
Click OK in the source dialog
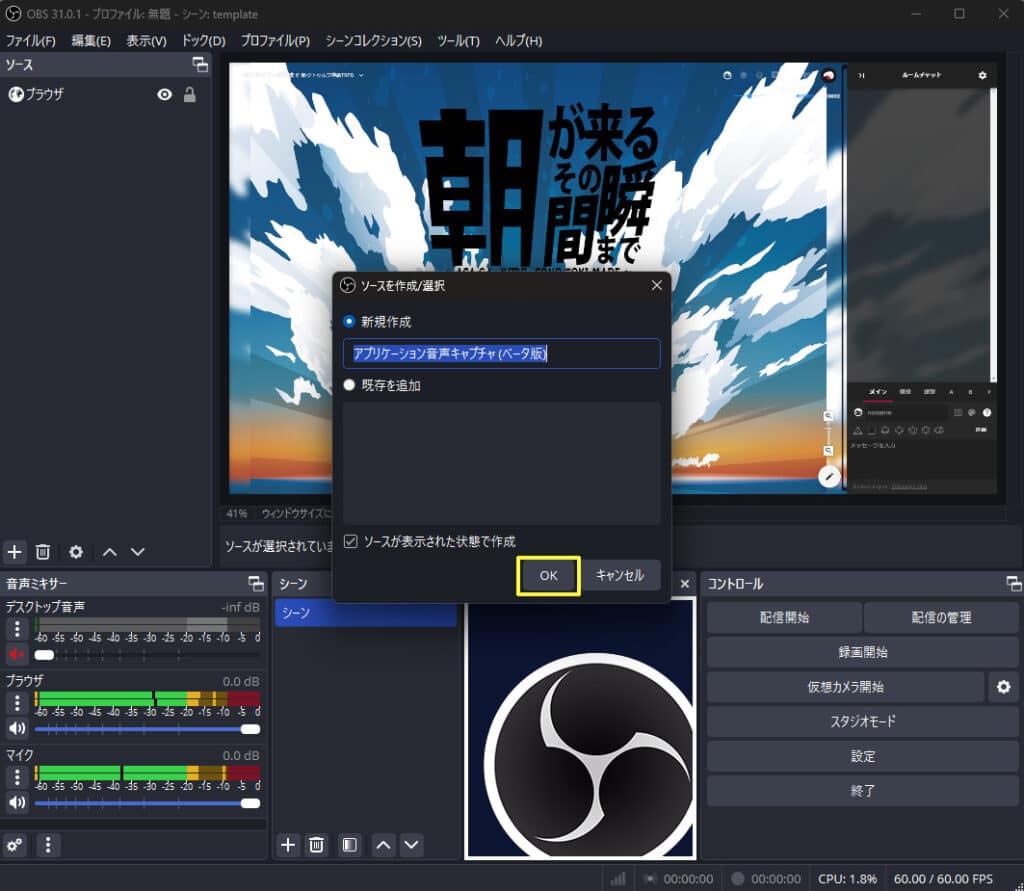click(x=548, y=576)
